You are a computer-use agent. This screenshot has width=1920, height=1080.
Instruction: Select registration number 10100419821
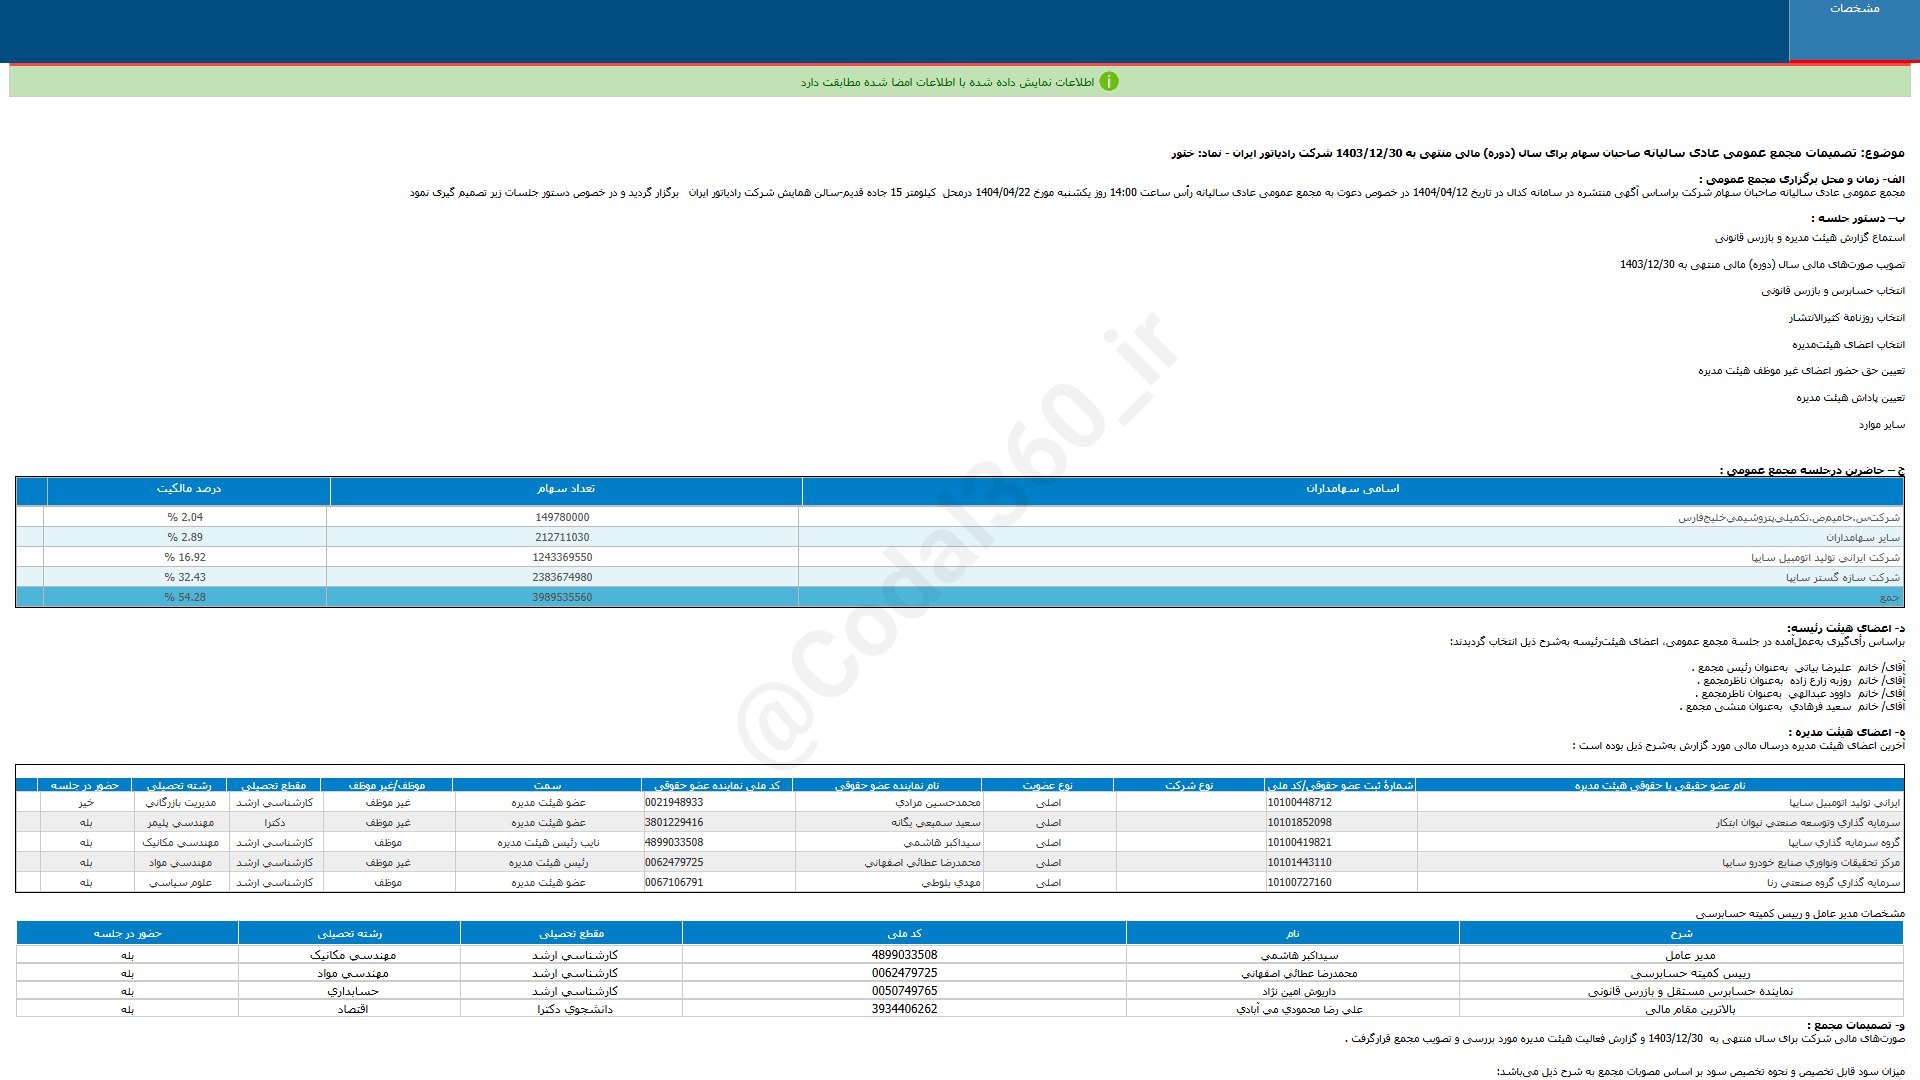click(x=1299, y=843)
